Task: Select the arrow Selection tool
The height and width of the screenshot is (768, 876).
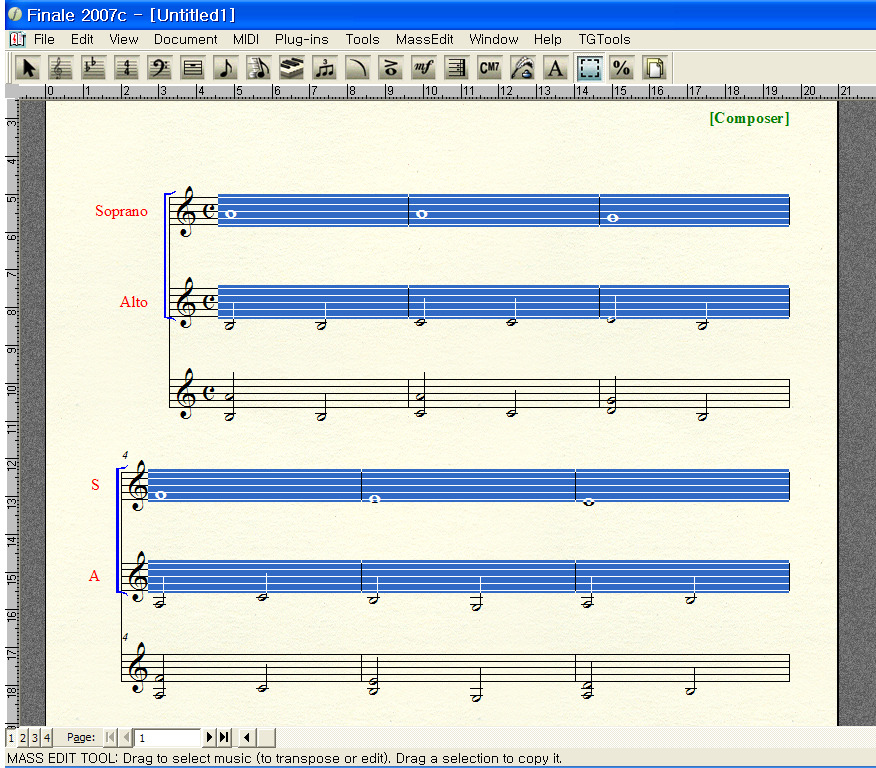Action: pyautogui.click(x=29, y=68)
